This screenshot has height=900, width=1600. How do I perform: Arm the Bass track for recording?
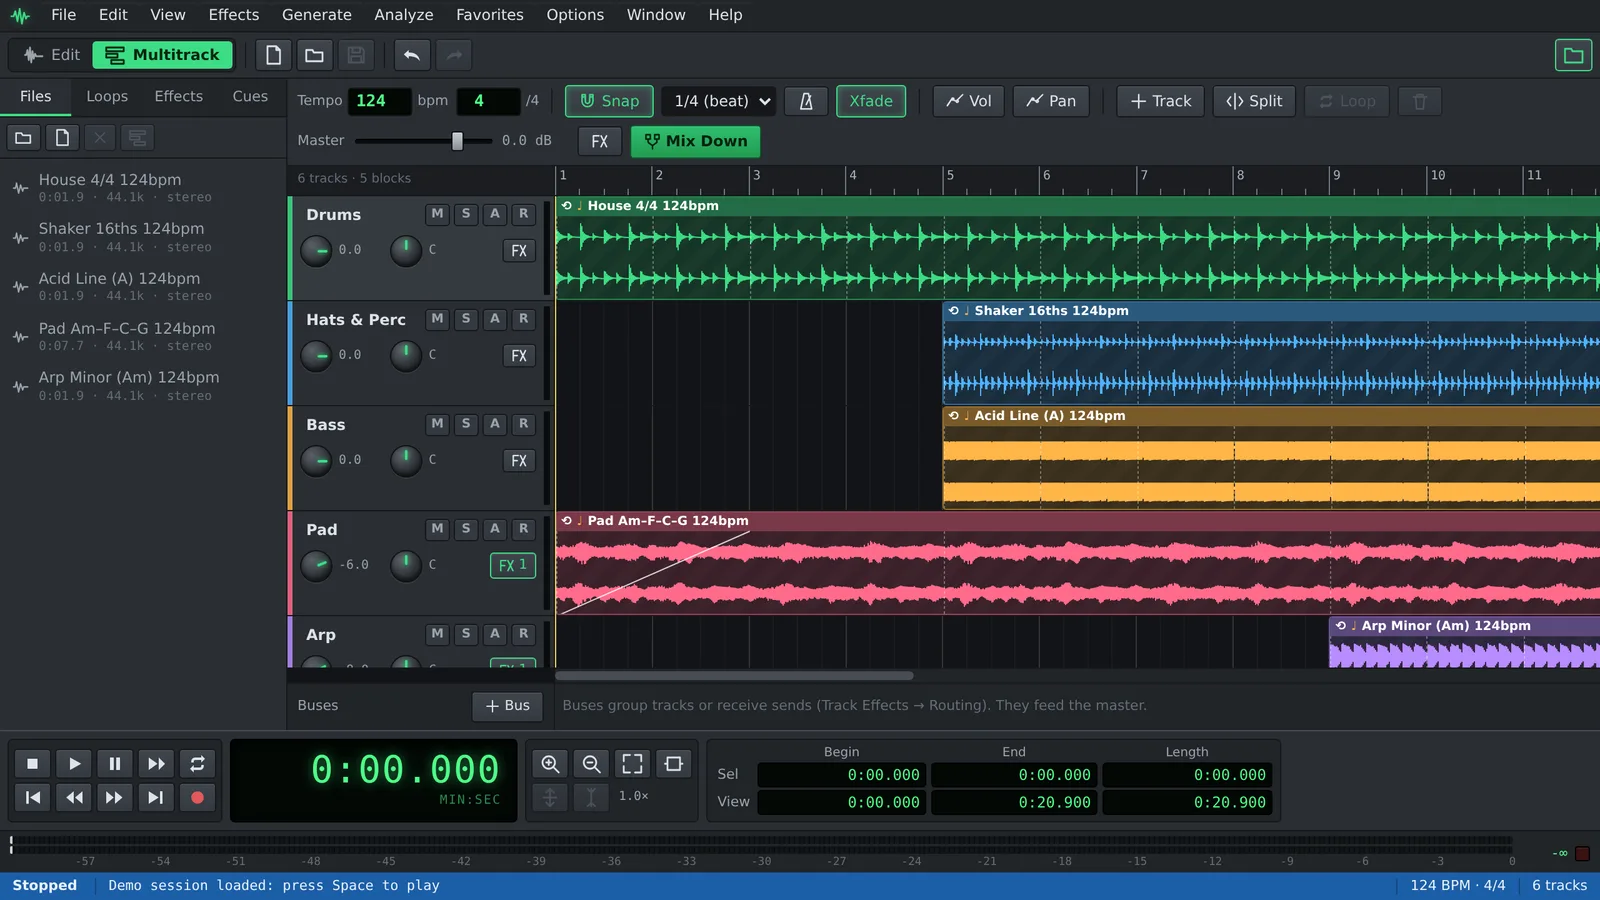523,424
